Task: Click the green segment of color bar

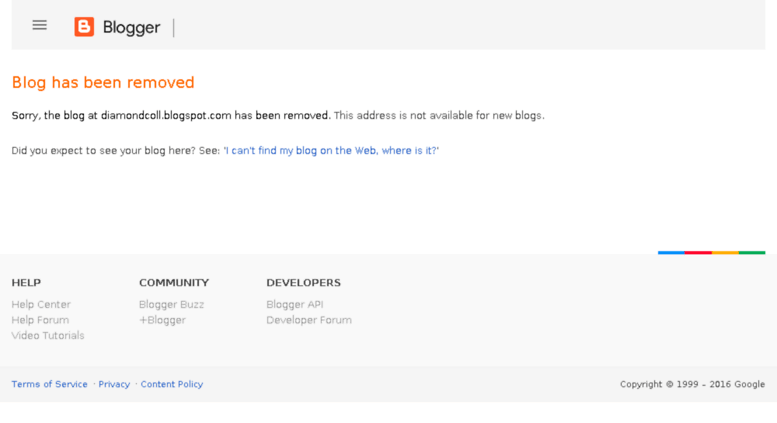Action: 752,253
